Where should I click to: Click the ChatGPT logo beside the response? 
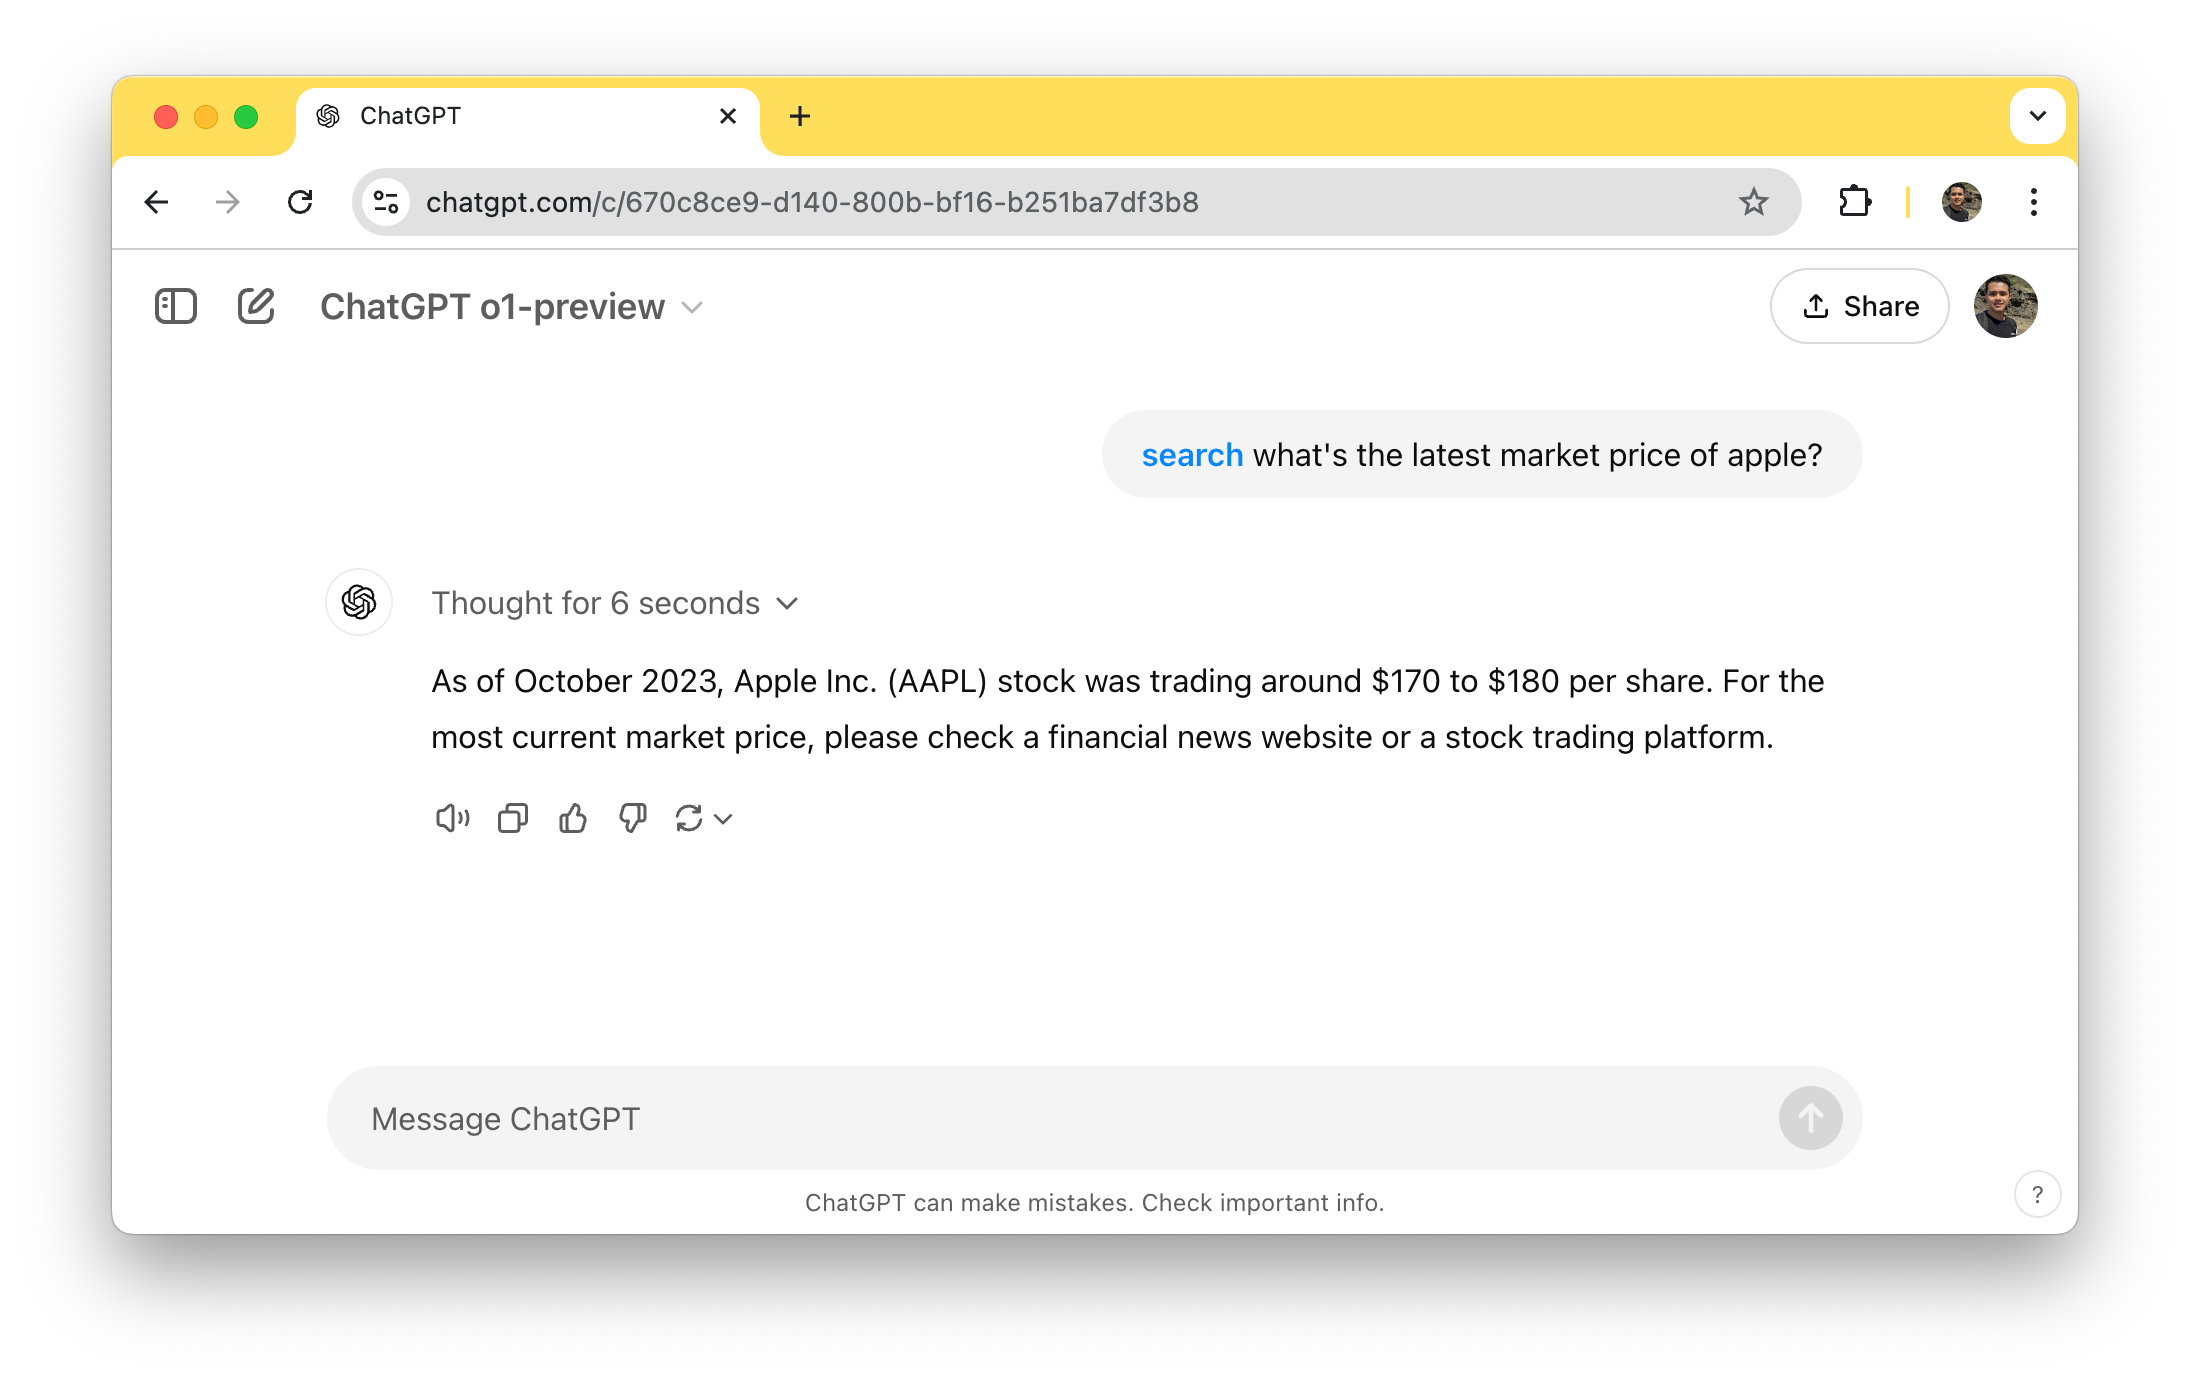pos(359,602)
